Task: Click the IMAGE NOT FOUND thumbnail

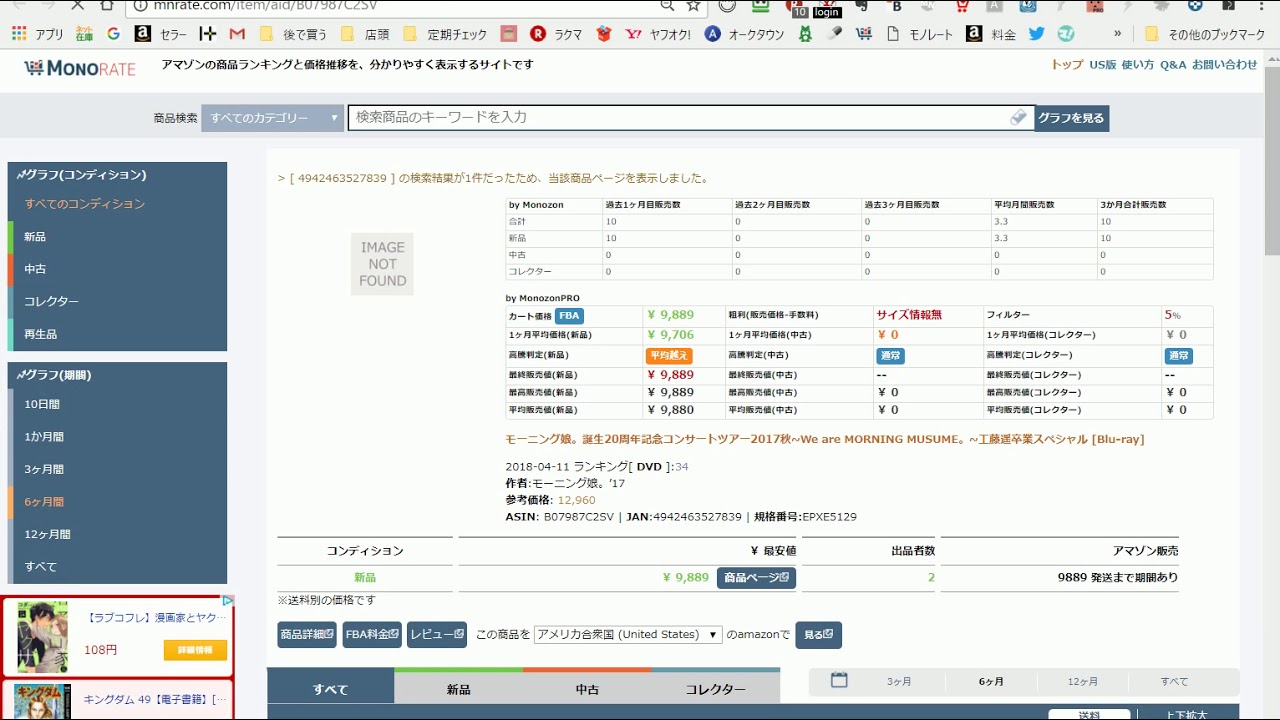Action: pos(382,264)
